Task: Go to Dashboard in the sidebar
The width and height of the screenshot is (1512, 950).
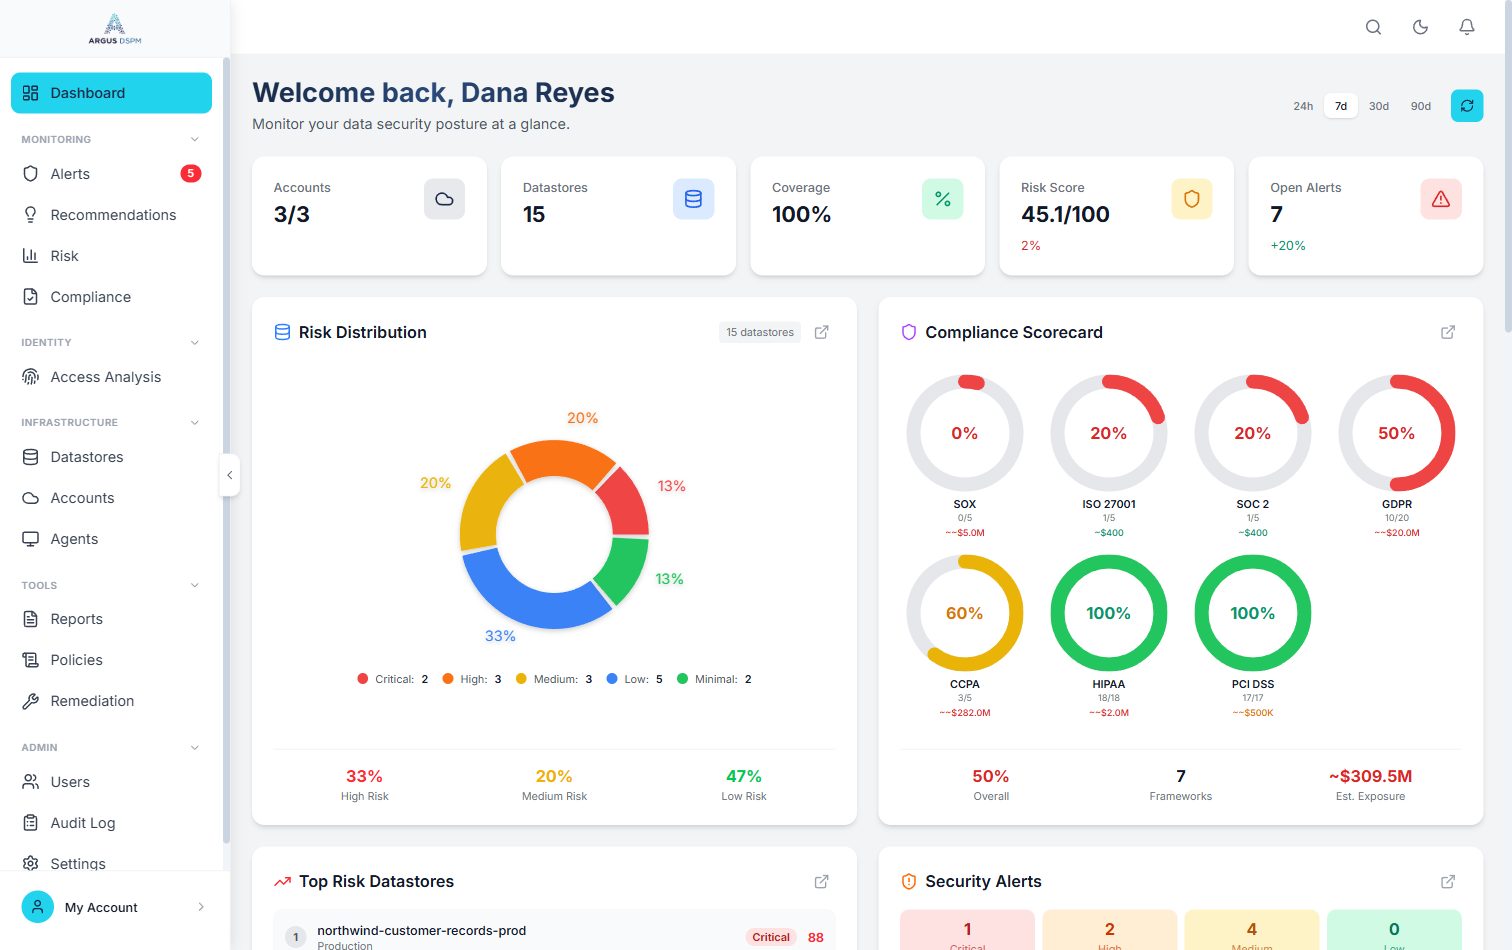Action: click(x=111, y=93)
